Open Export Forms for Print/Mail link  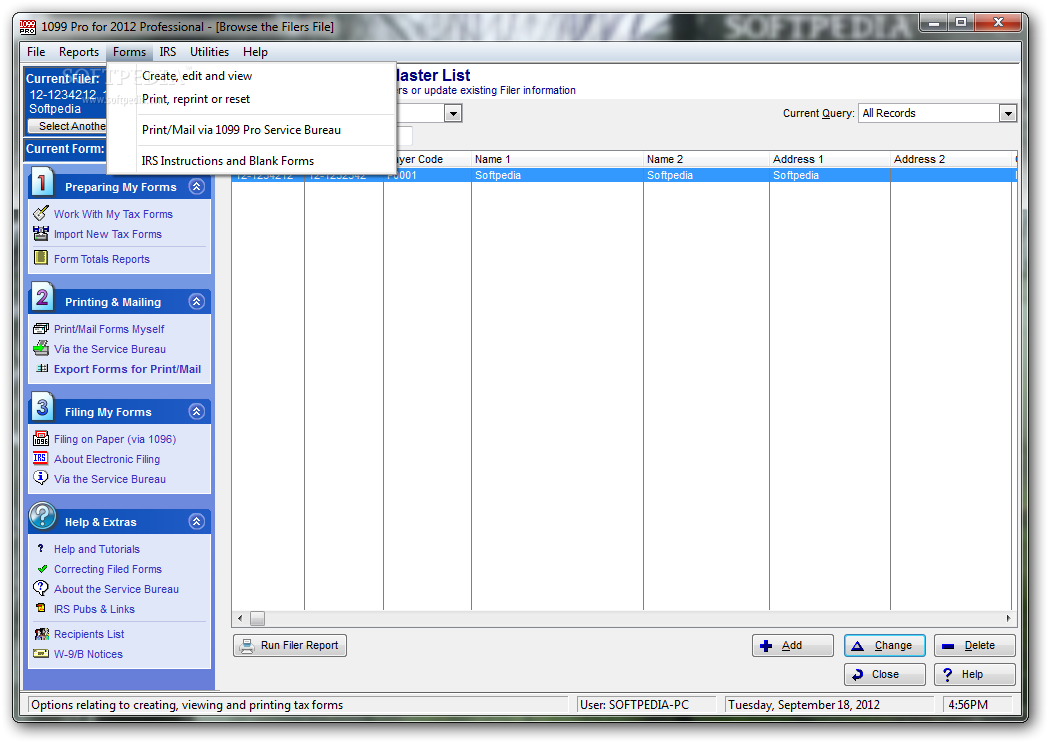click(127, 369)
